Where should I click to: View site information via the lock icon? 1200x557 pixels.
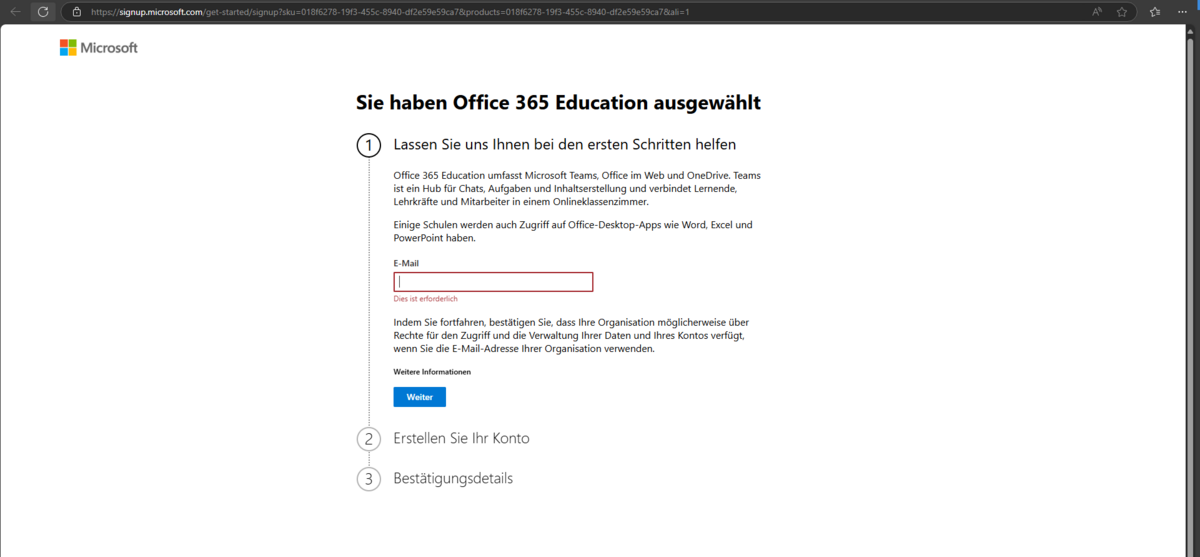point(76,12)
